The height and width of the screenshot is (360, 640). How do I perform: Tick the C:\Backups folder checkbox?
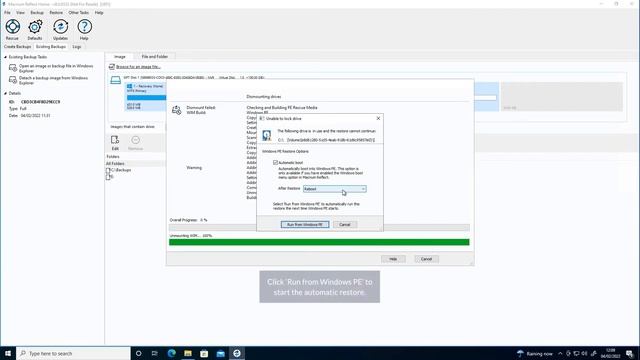coord(108,170)
